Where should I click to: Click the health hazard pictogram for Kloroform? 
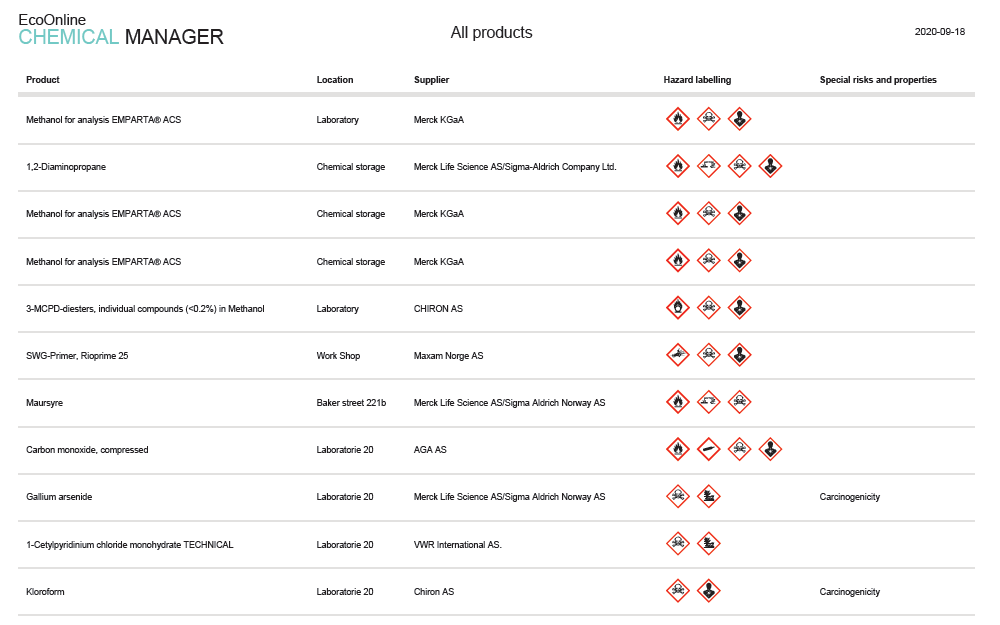point(709,591)
